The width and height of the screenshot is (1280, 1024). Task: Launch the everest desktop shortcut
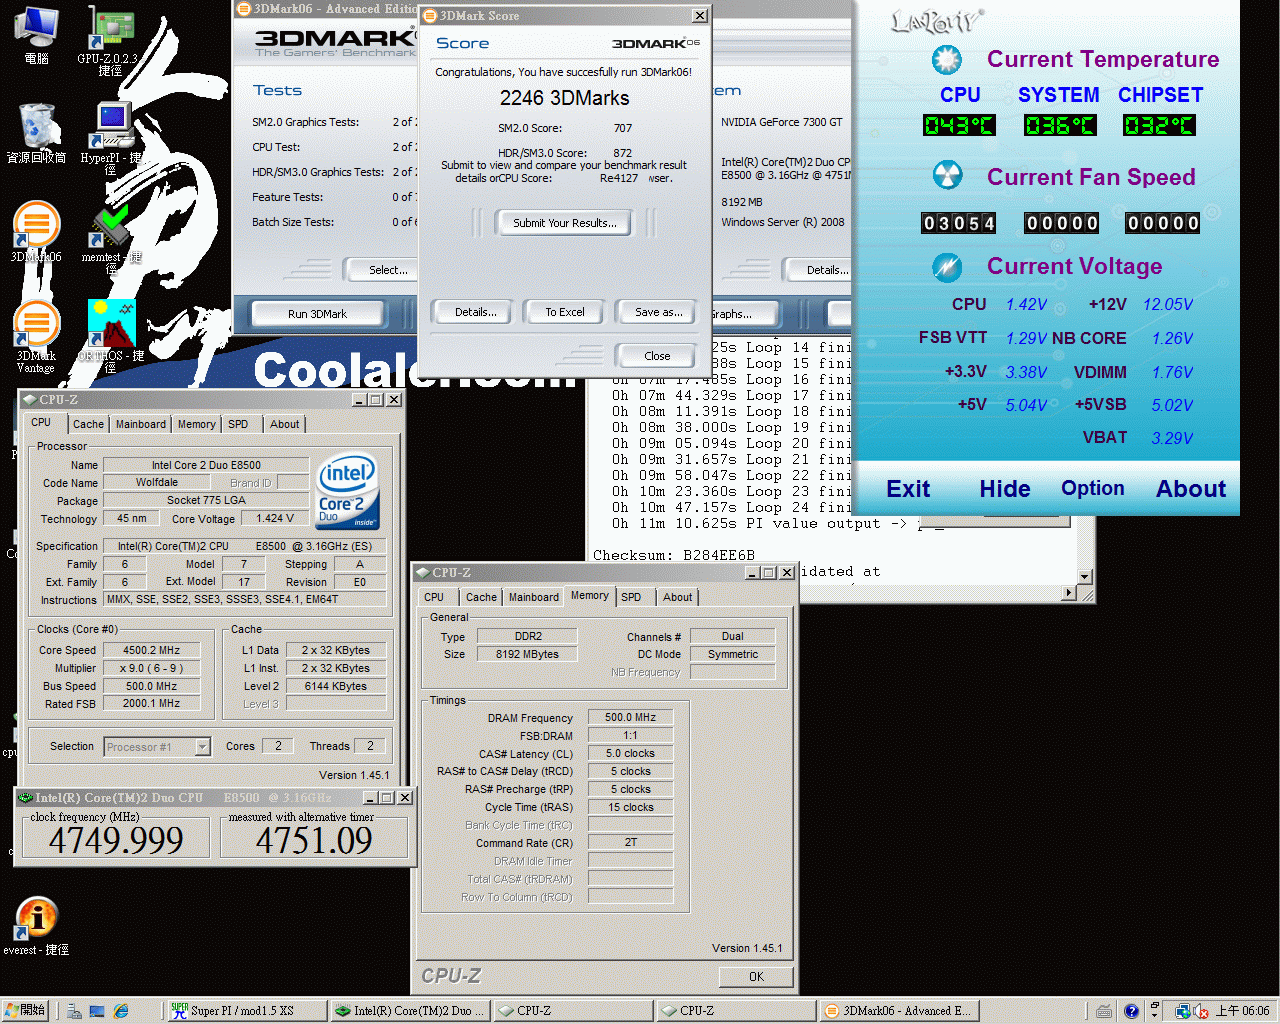point(36,926)
